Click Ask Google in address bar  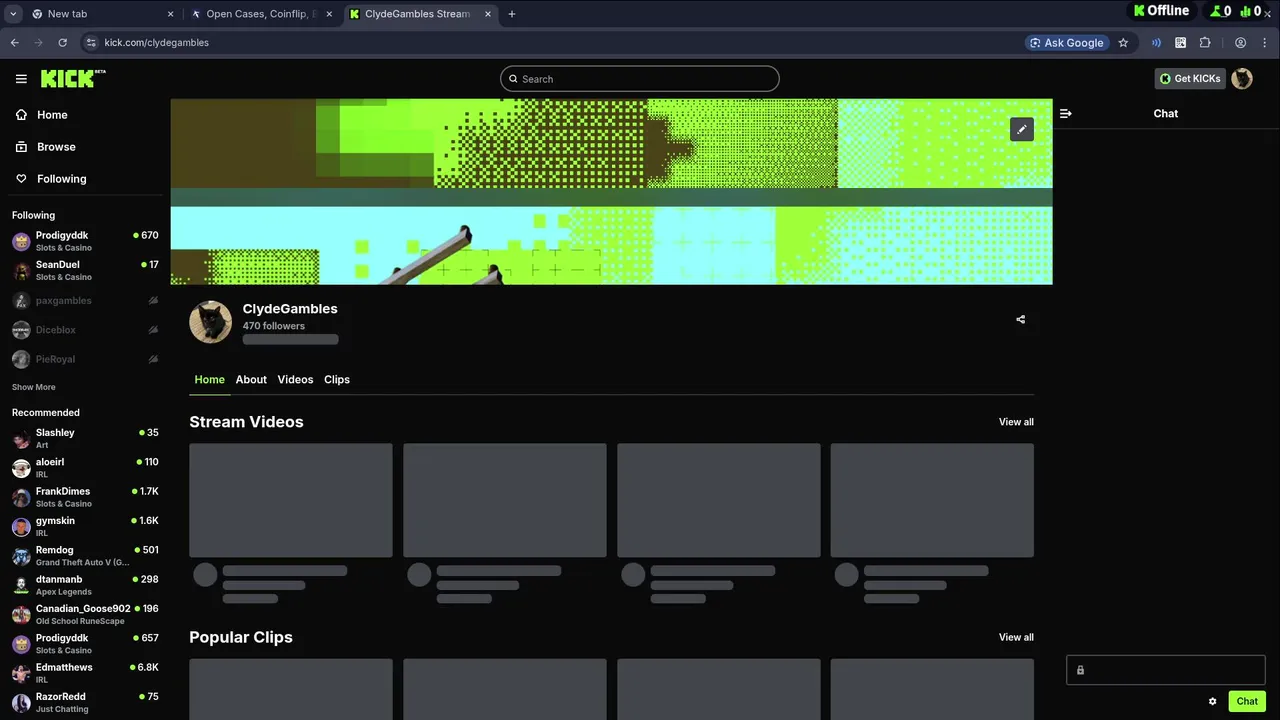point(1067,43)
